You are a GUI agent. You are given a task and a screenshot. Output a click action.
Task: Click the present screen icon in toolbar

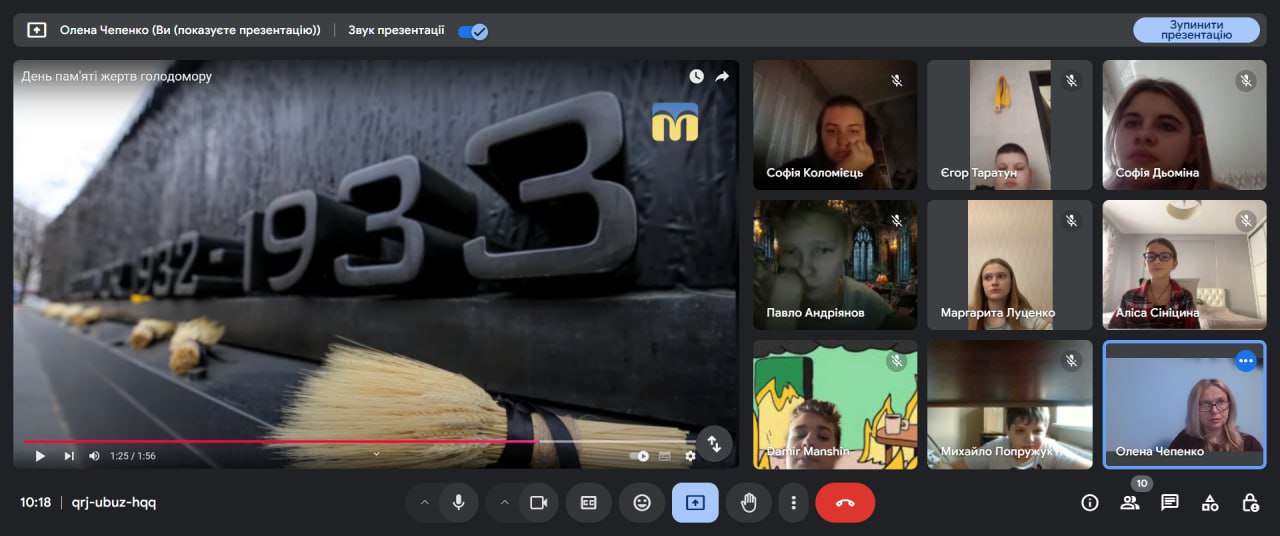[x=695, y=503]
